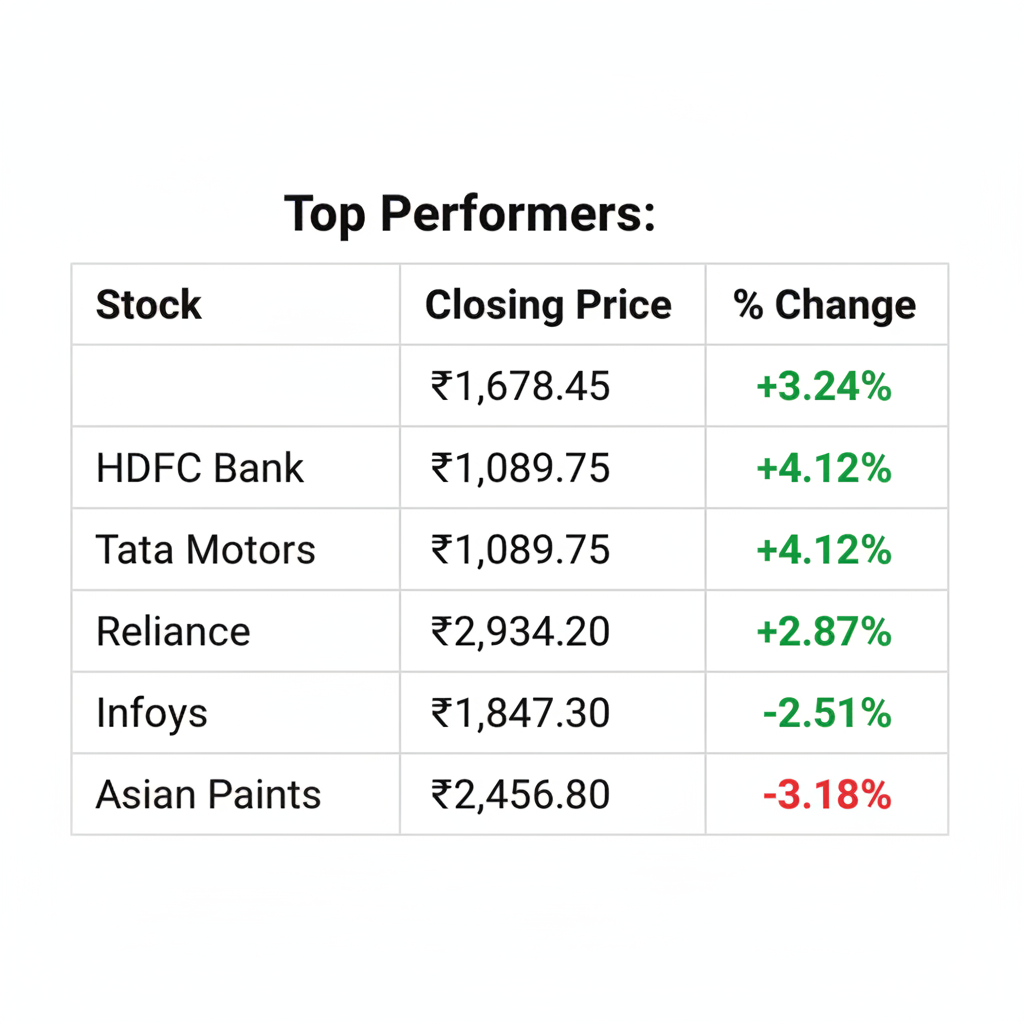Click HDFC Bank's ₹1,089.75 price
The image size is (1024, 1024).
coord(520,468)
